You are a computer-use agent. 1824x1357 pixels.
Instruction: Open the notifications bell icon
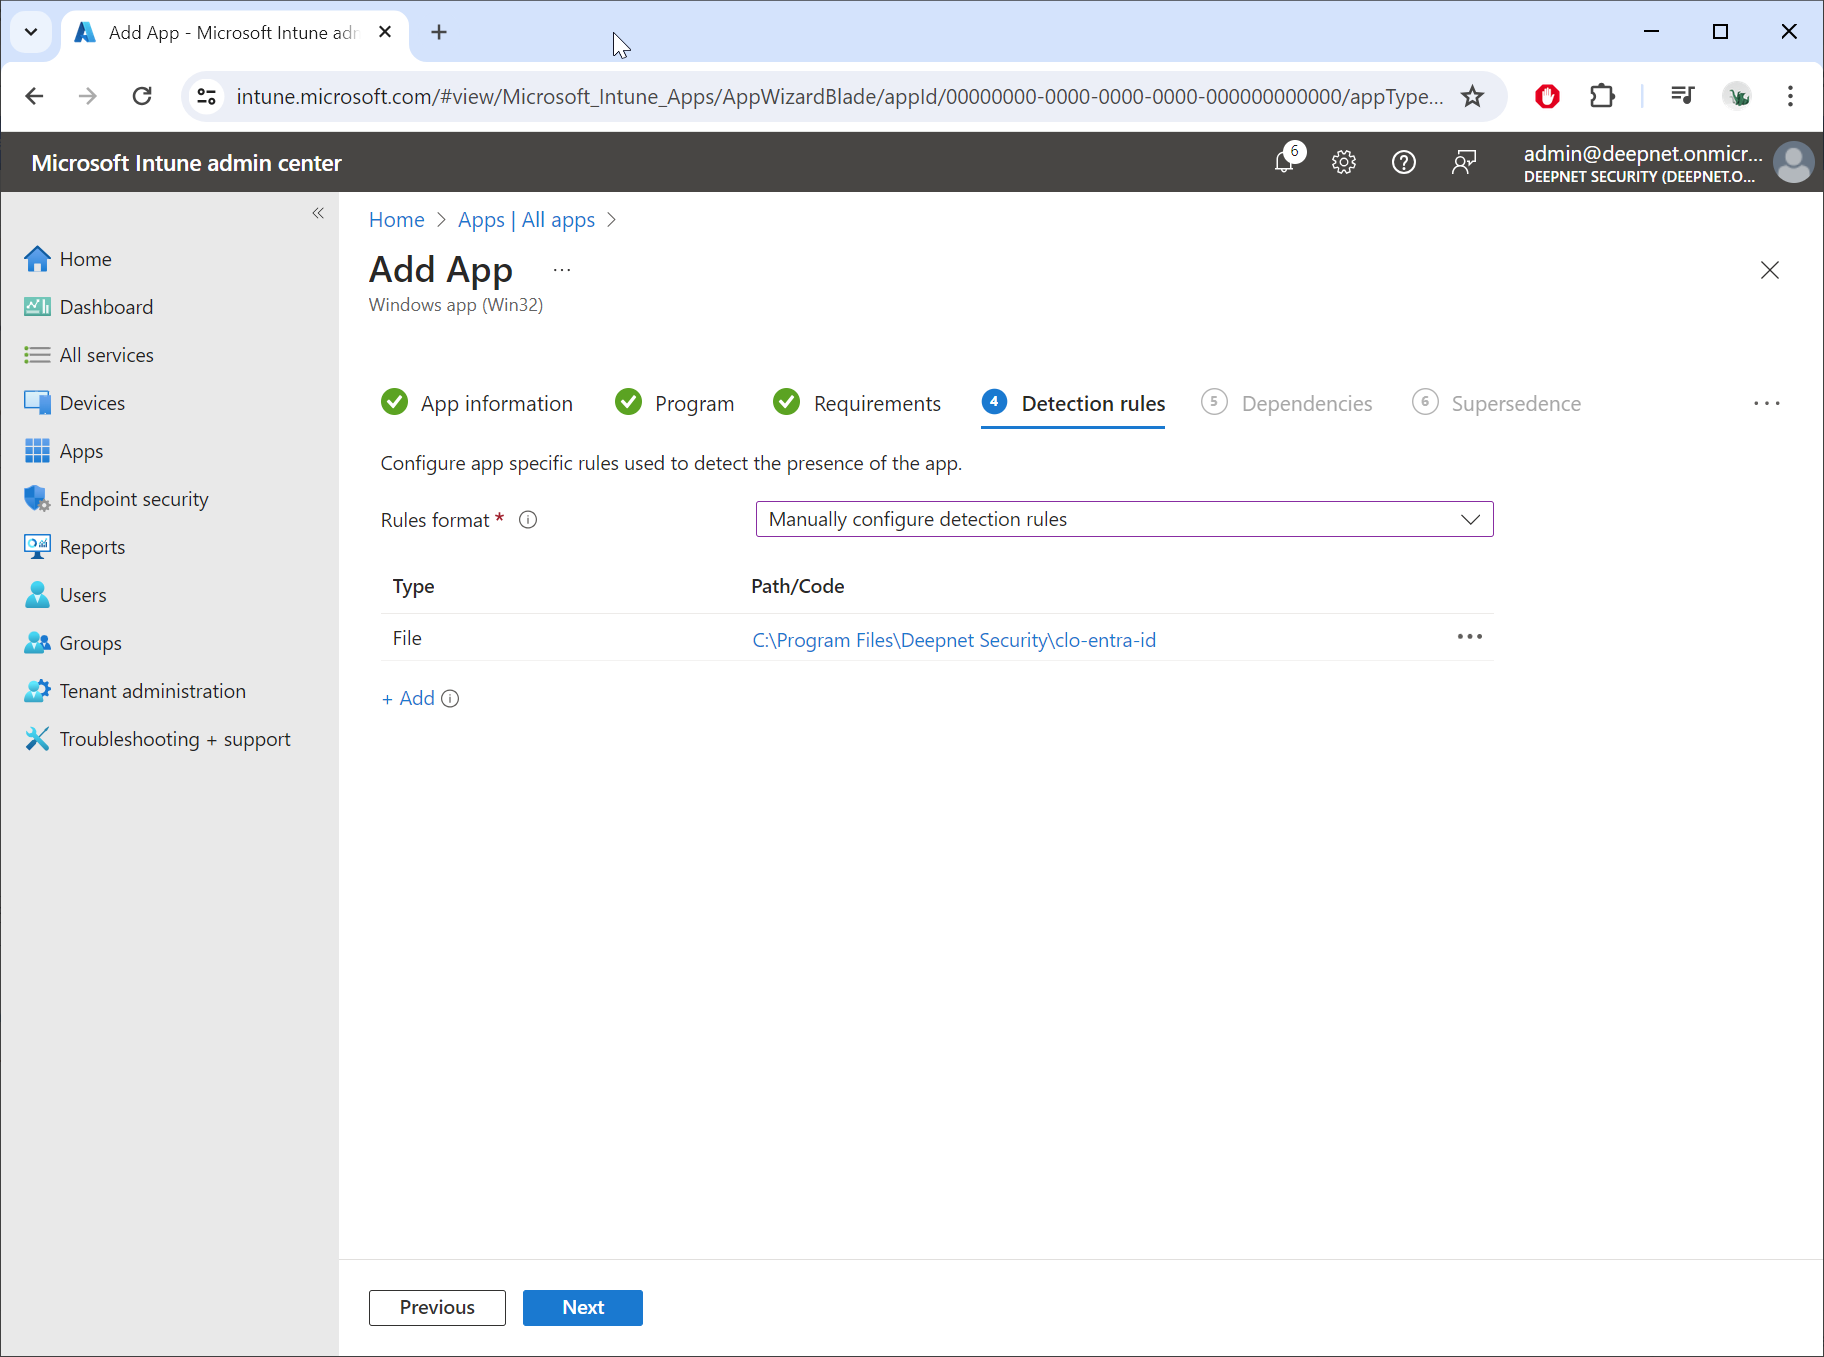(1285, 162)
